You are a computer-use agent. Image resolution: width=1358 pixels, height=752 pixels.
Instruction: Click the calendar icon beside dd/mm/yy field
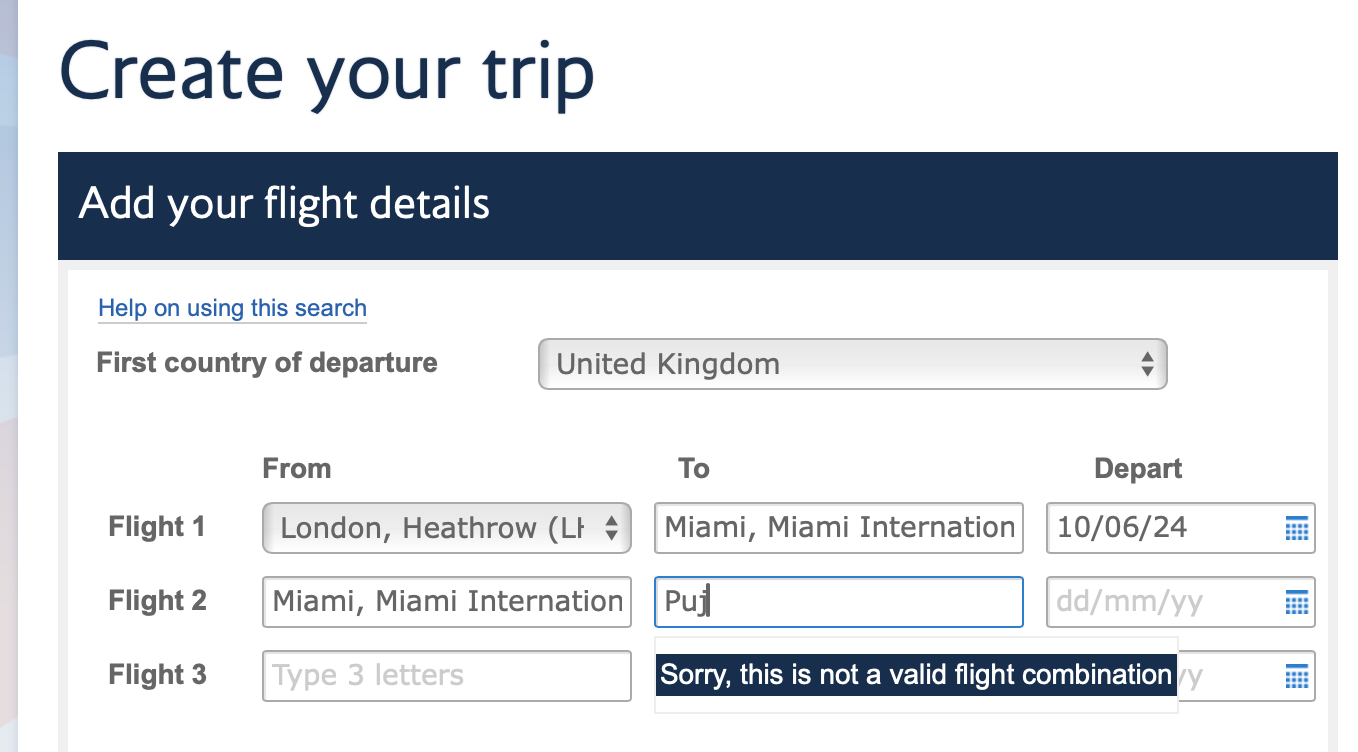click(x=1296, y=602)
